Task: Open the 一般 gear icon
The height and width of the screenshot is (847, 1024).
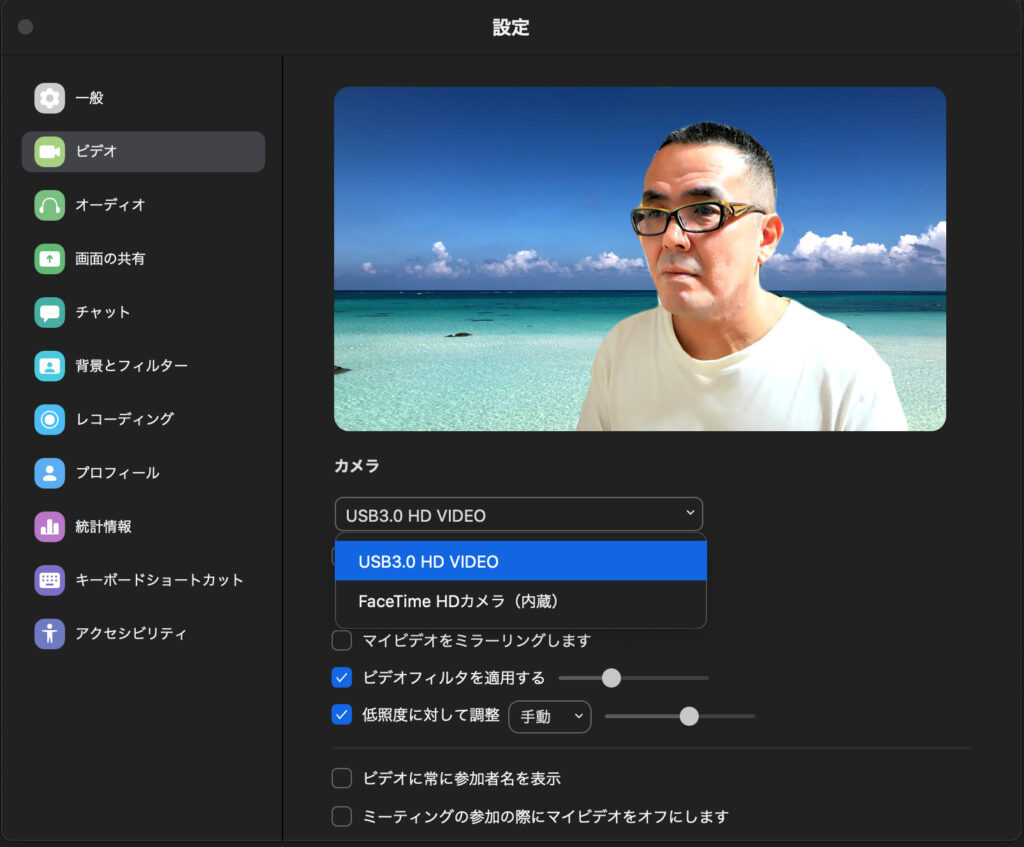Action: [50, 98]
